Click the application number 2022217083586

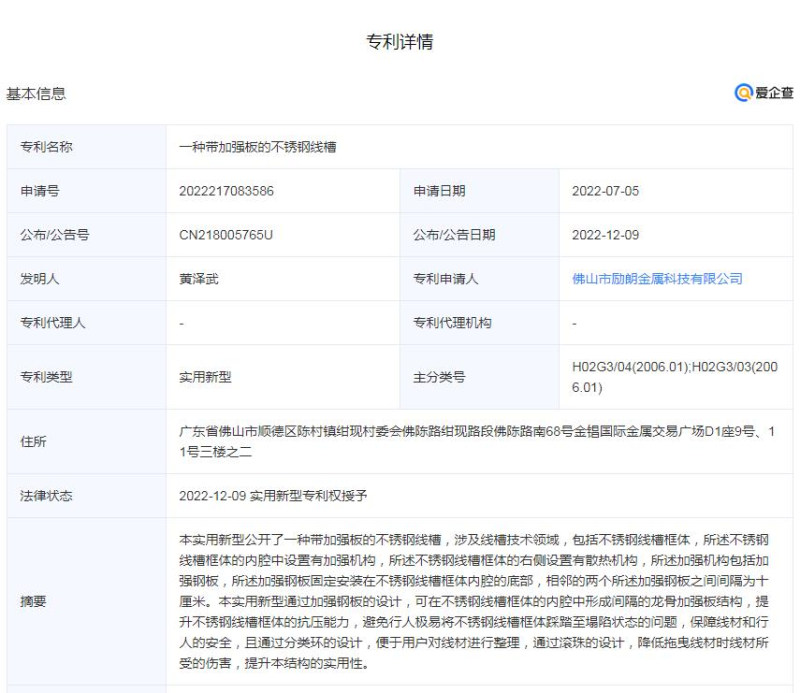[227, 191]
